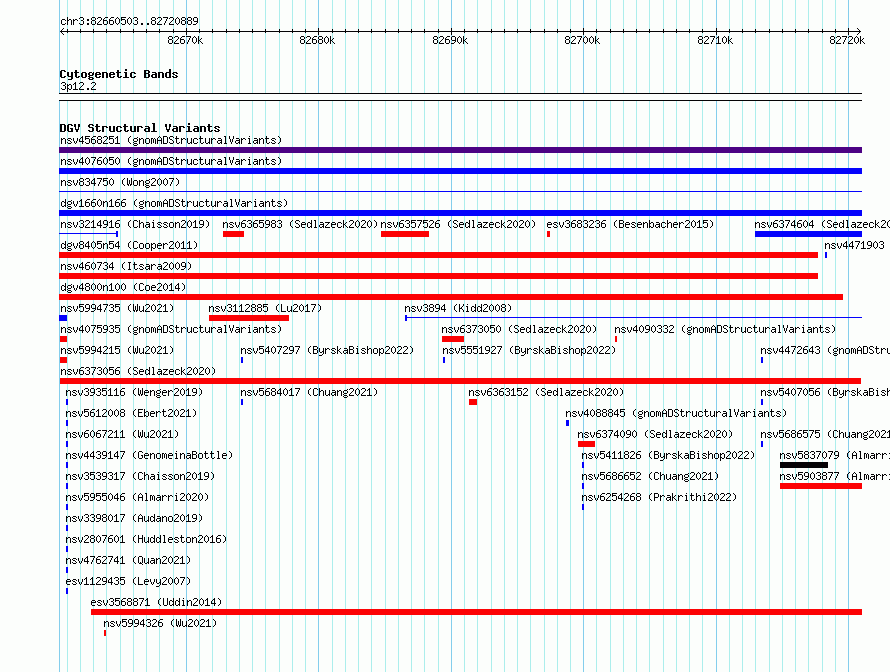Screen dimensions: 890x672
Task: Select the nsv4076050 blue variant bar
Action: 460,171
